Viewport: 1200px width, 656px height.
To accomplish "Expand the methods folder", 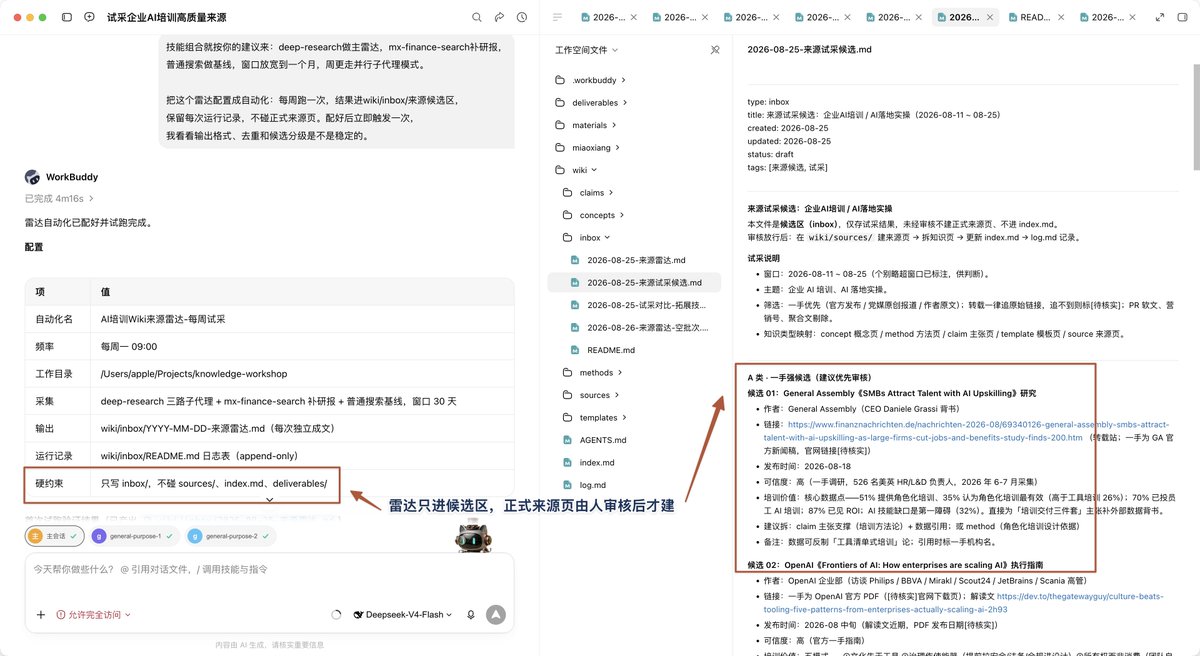I will coord(595,372).
